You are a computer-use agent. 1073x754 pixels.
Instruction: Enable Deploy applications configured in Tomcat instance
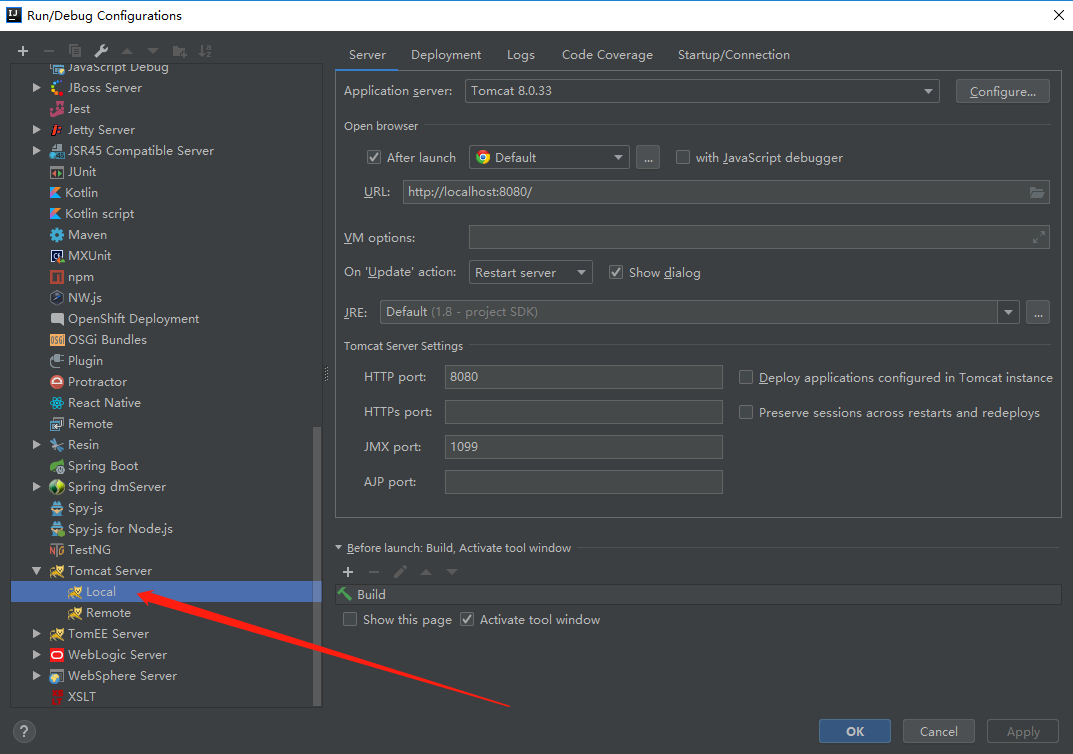[x=746, y=377]
